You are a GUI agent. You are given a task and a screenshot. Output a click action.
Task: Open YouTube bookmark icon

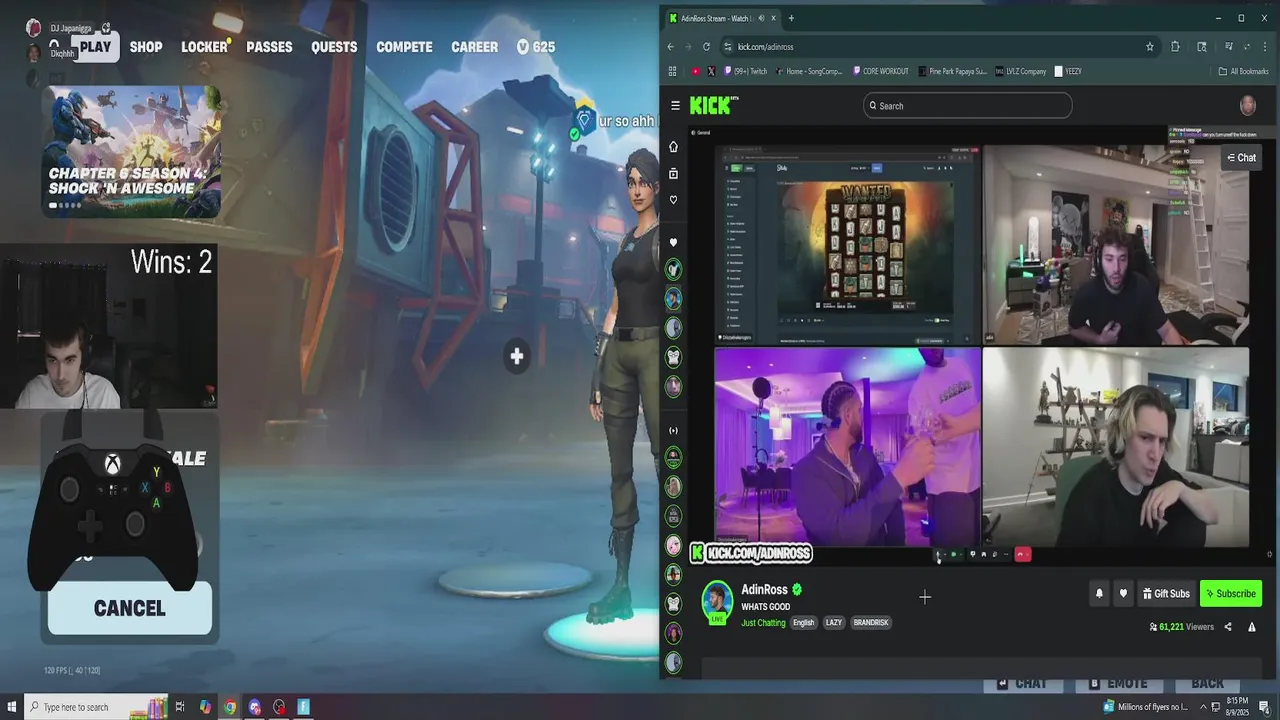[696, 72]
